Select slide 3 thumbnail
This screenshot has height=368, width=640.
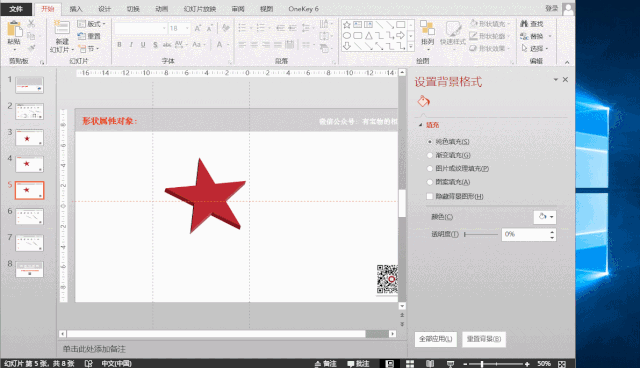coord(29,137)
